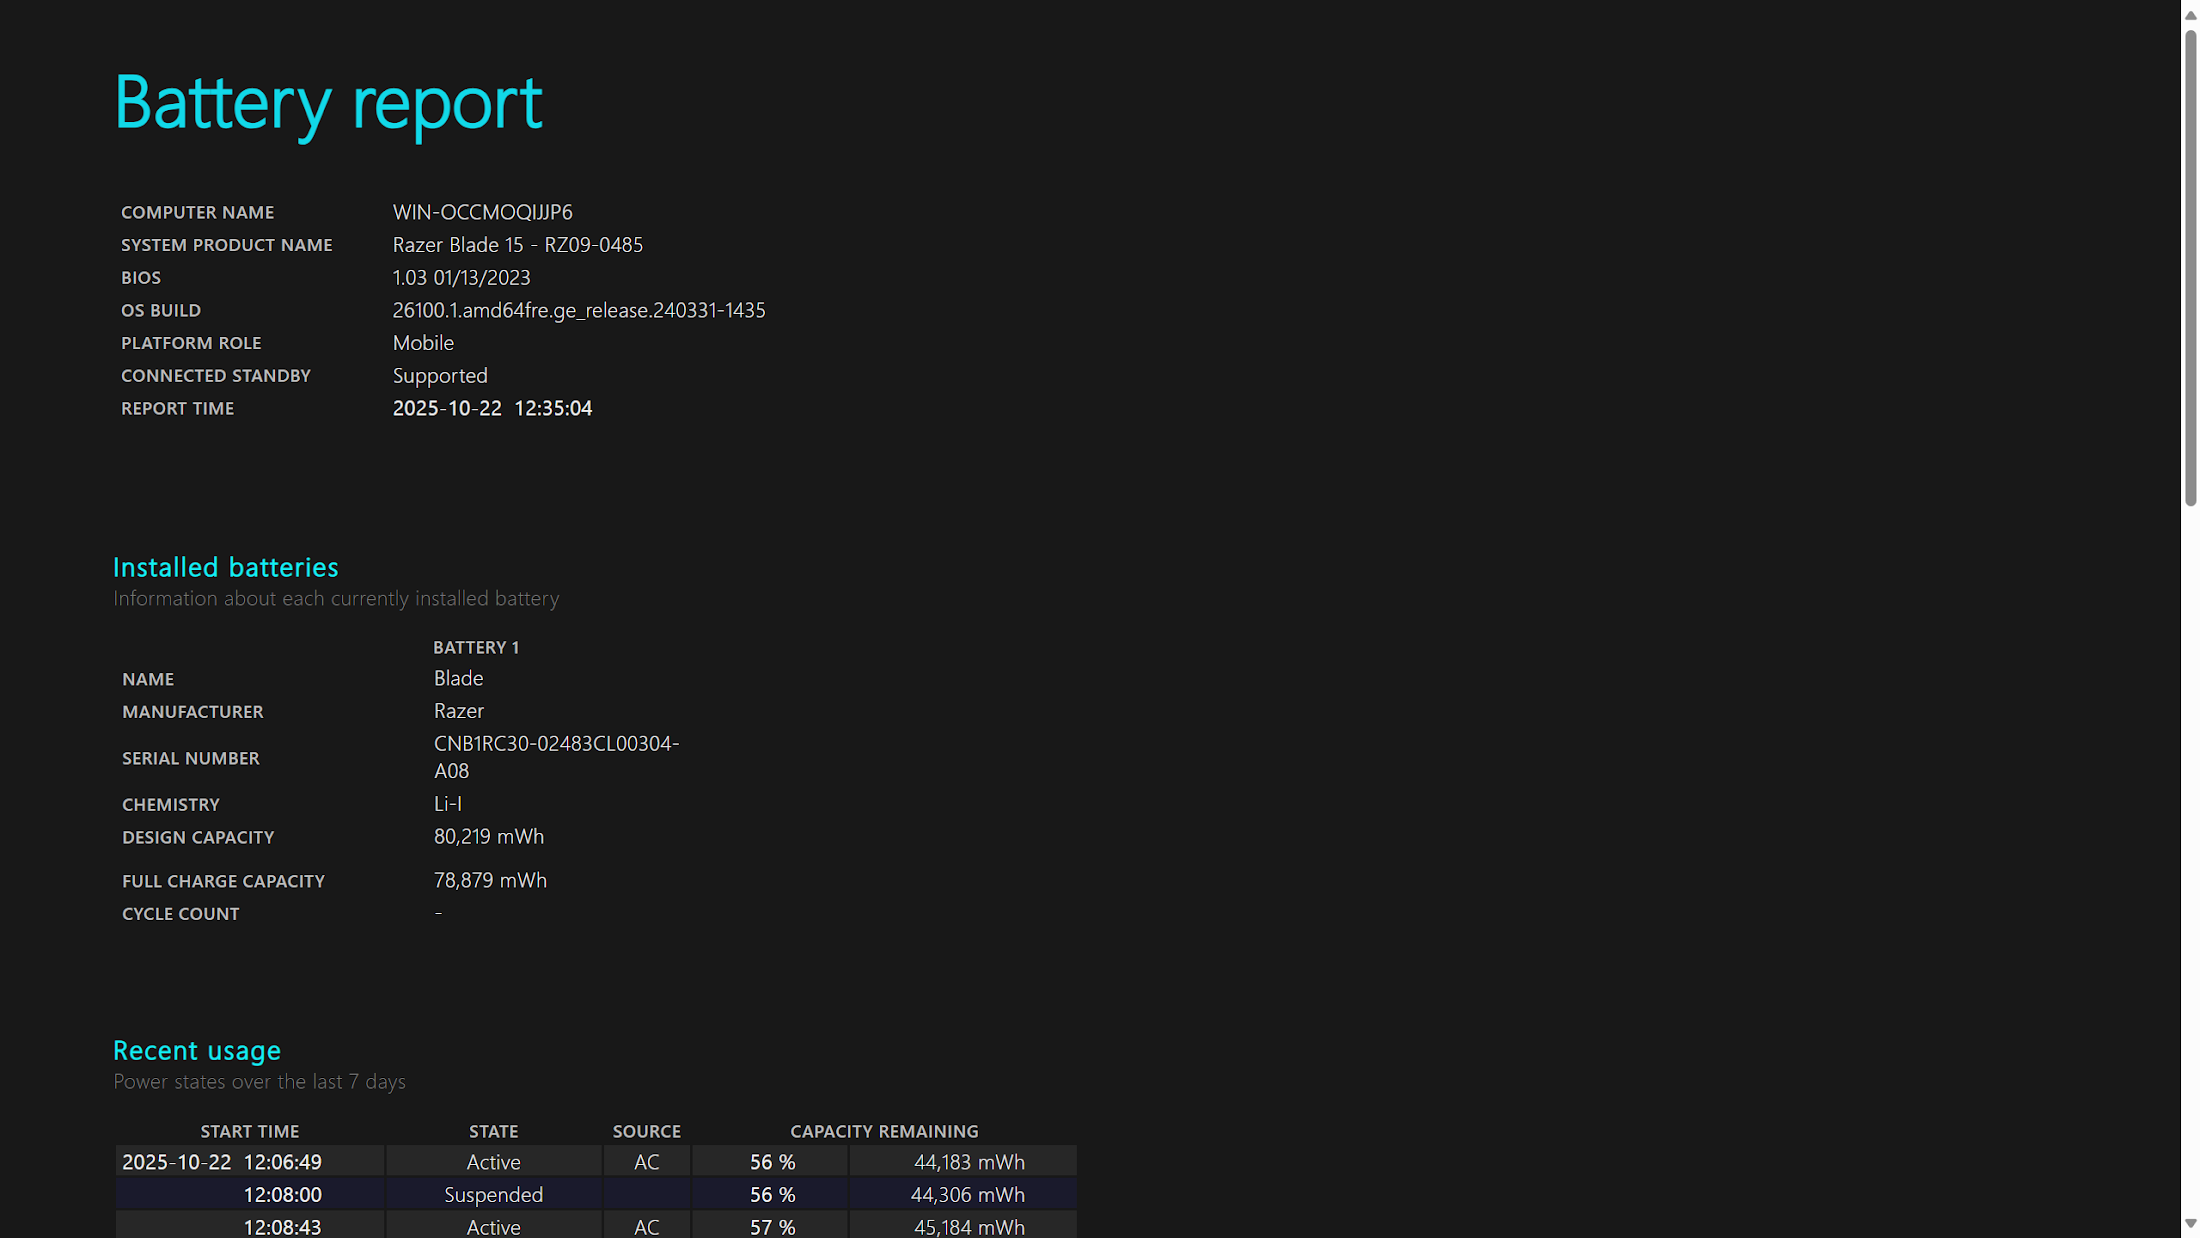The height and width of the screenshot is (1238, 2200).
Task: Click the BIOS version value
Action: (x=461, y=277)
